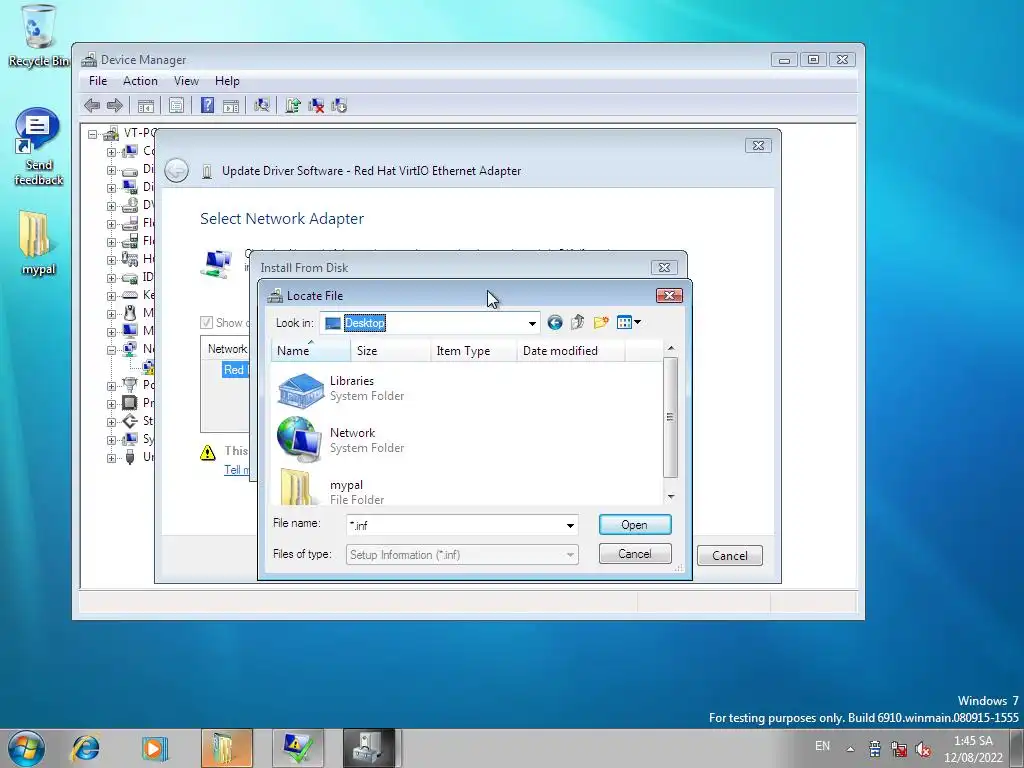Click the EN language indicator in taskbar

coord(822,746)
